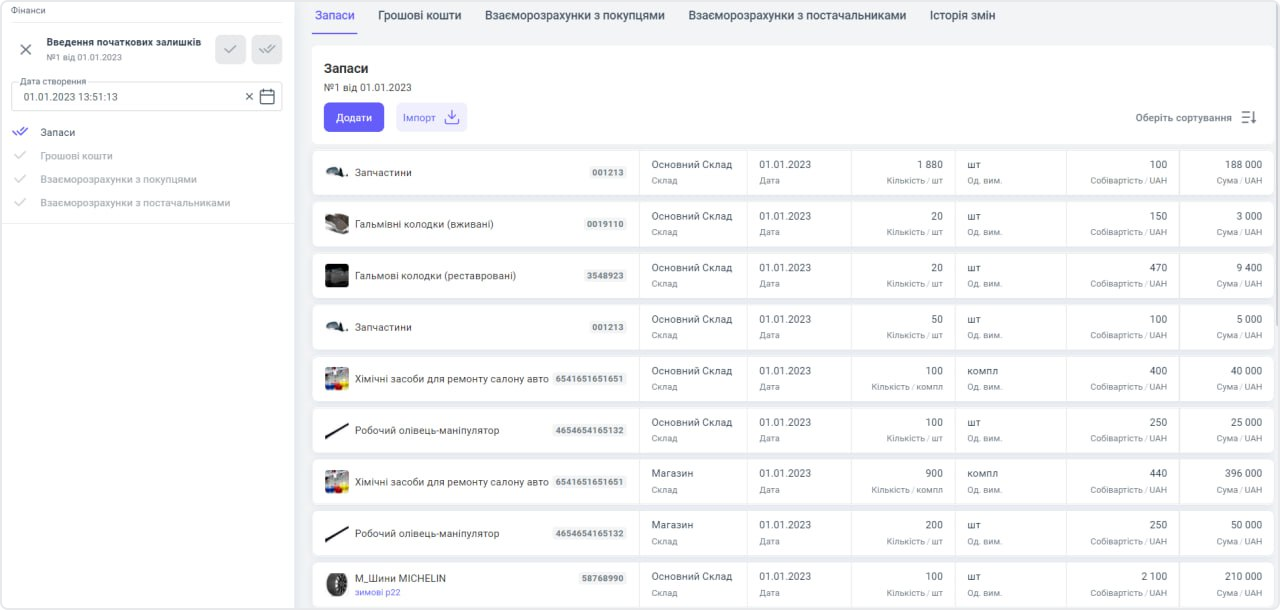Click the Імпорт download button
This screenshot has width=1280, height=610.
coord(431,117)
